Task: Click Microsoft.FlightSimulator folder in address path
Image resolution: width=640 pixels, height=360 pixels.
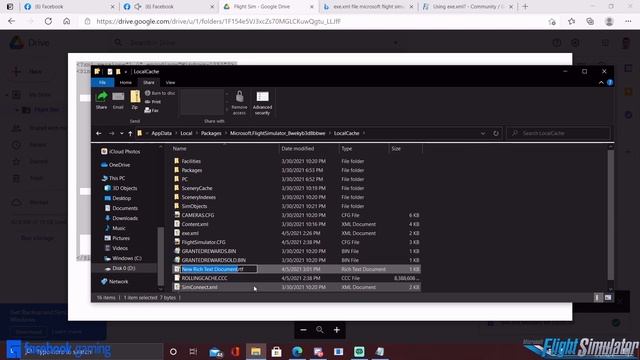Action: point(278,133)
